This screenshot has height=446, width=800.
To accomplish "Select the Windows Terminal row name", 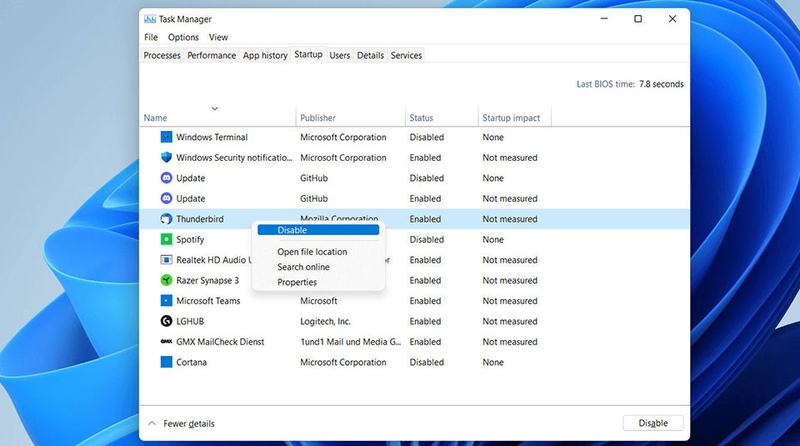I will (x=212, y=137).
